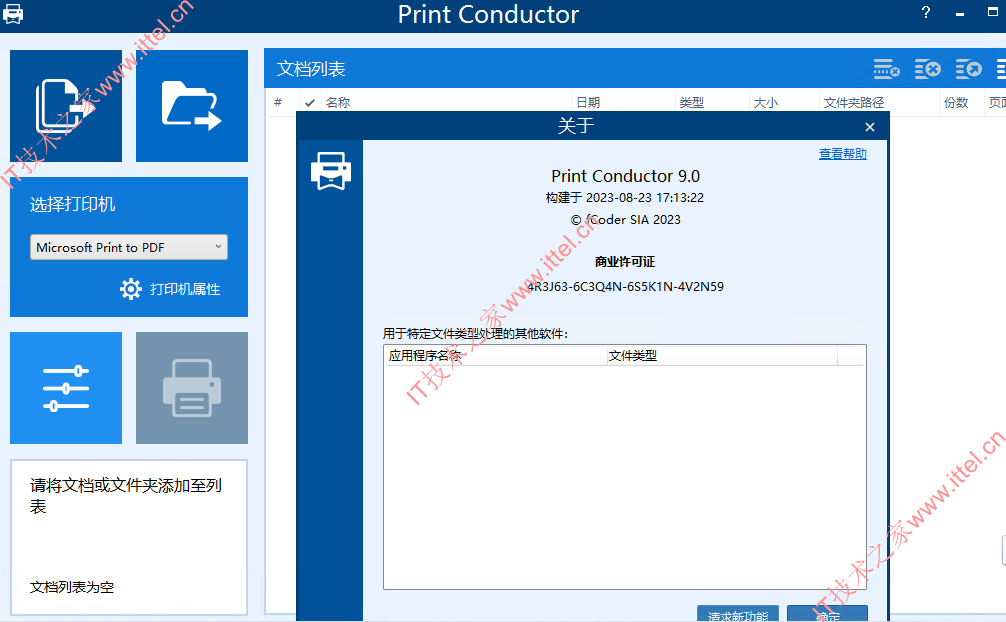Click the Print Conductor 9.0 version text
This screenshot has height=622, width=1006.
pos(626,176)
